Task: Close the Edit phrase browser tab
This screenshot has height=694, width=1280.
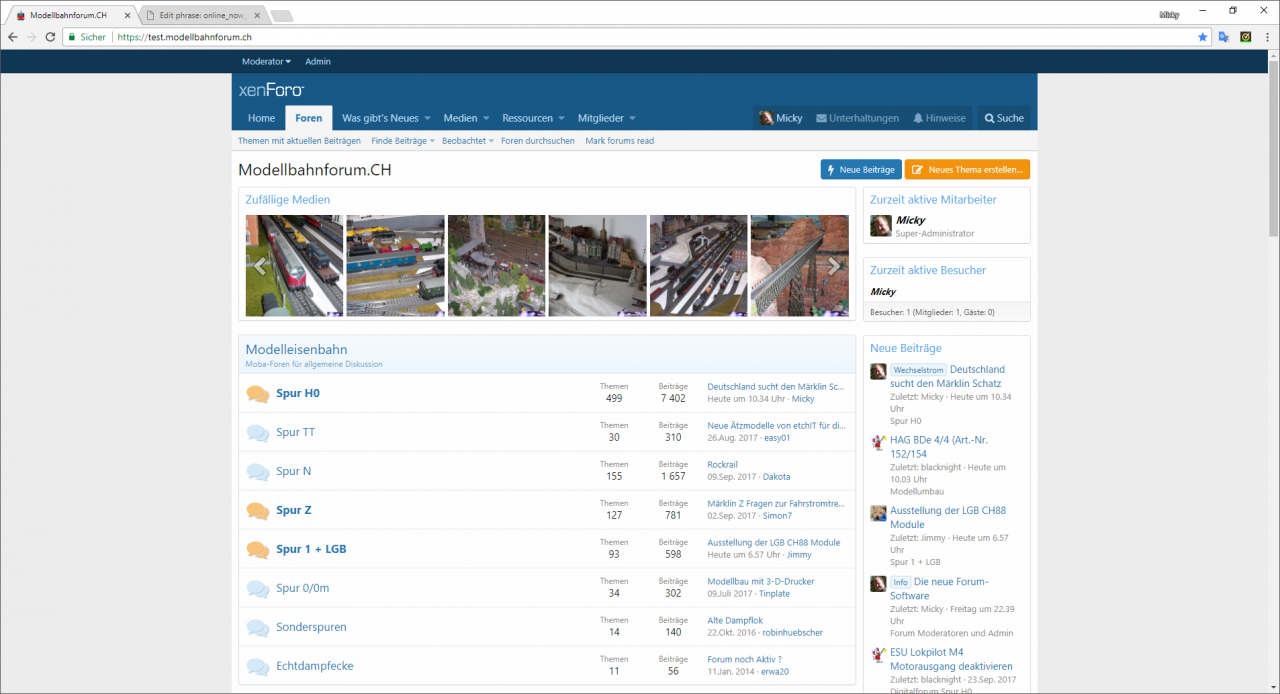Action: coord(256,15)
